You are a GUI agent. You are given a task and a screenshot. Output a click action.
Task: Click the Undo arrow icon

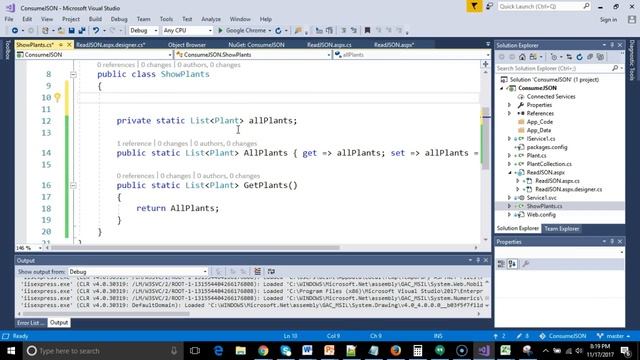[96, 31]
